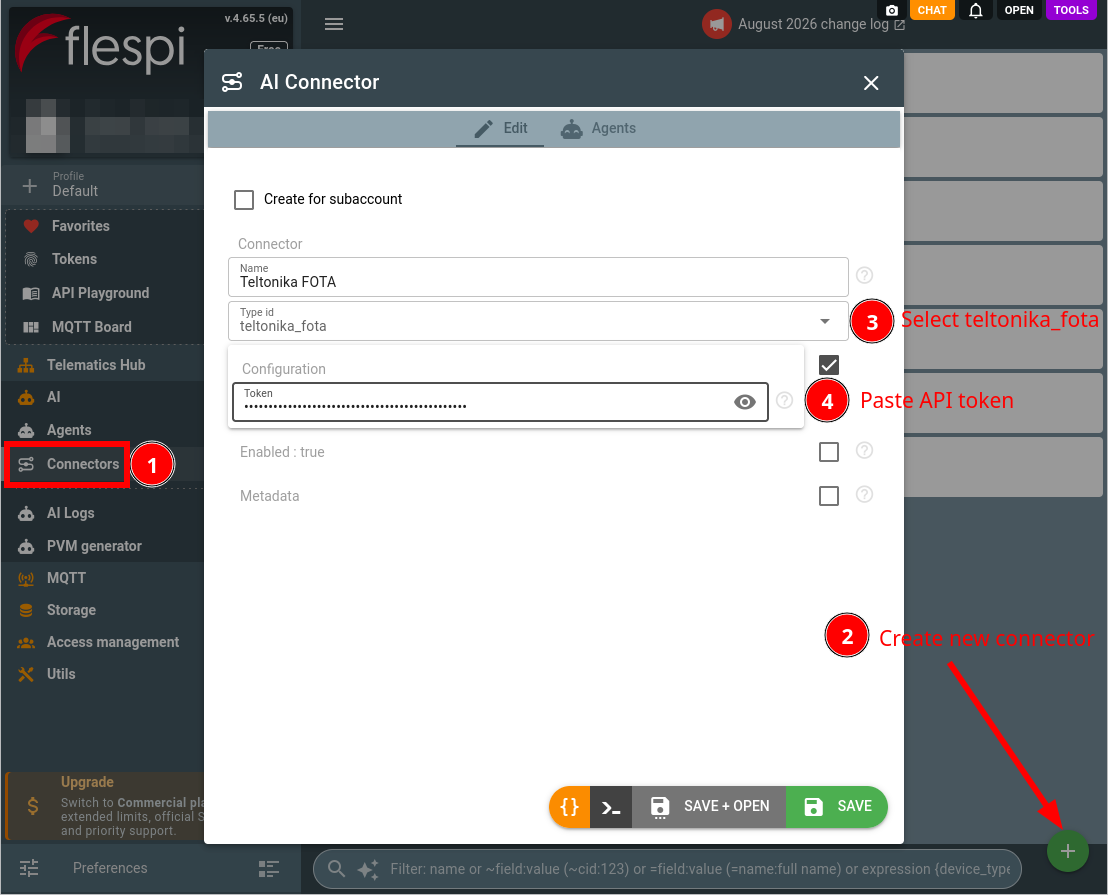The height and width of the screenshot is (895, 1108).
Task: Switch to the Agents tab
Action: (x=599, y=129)
